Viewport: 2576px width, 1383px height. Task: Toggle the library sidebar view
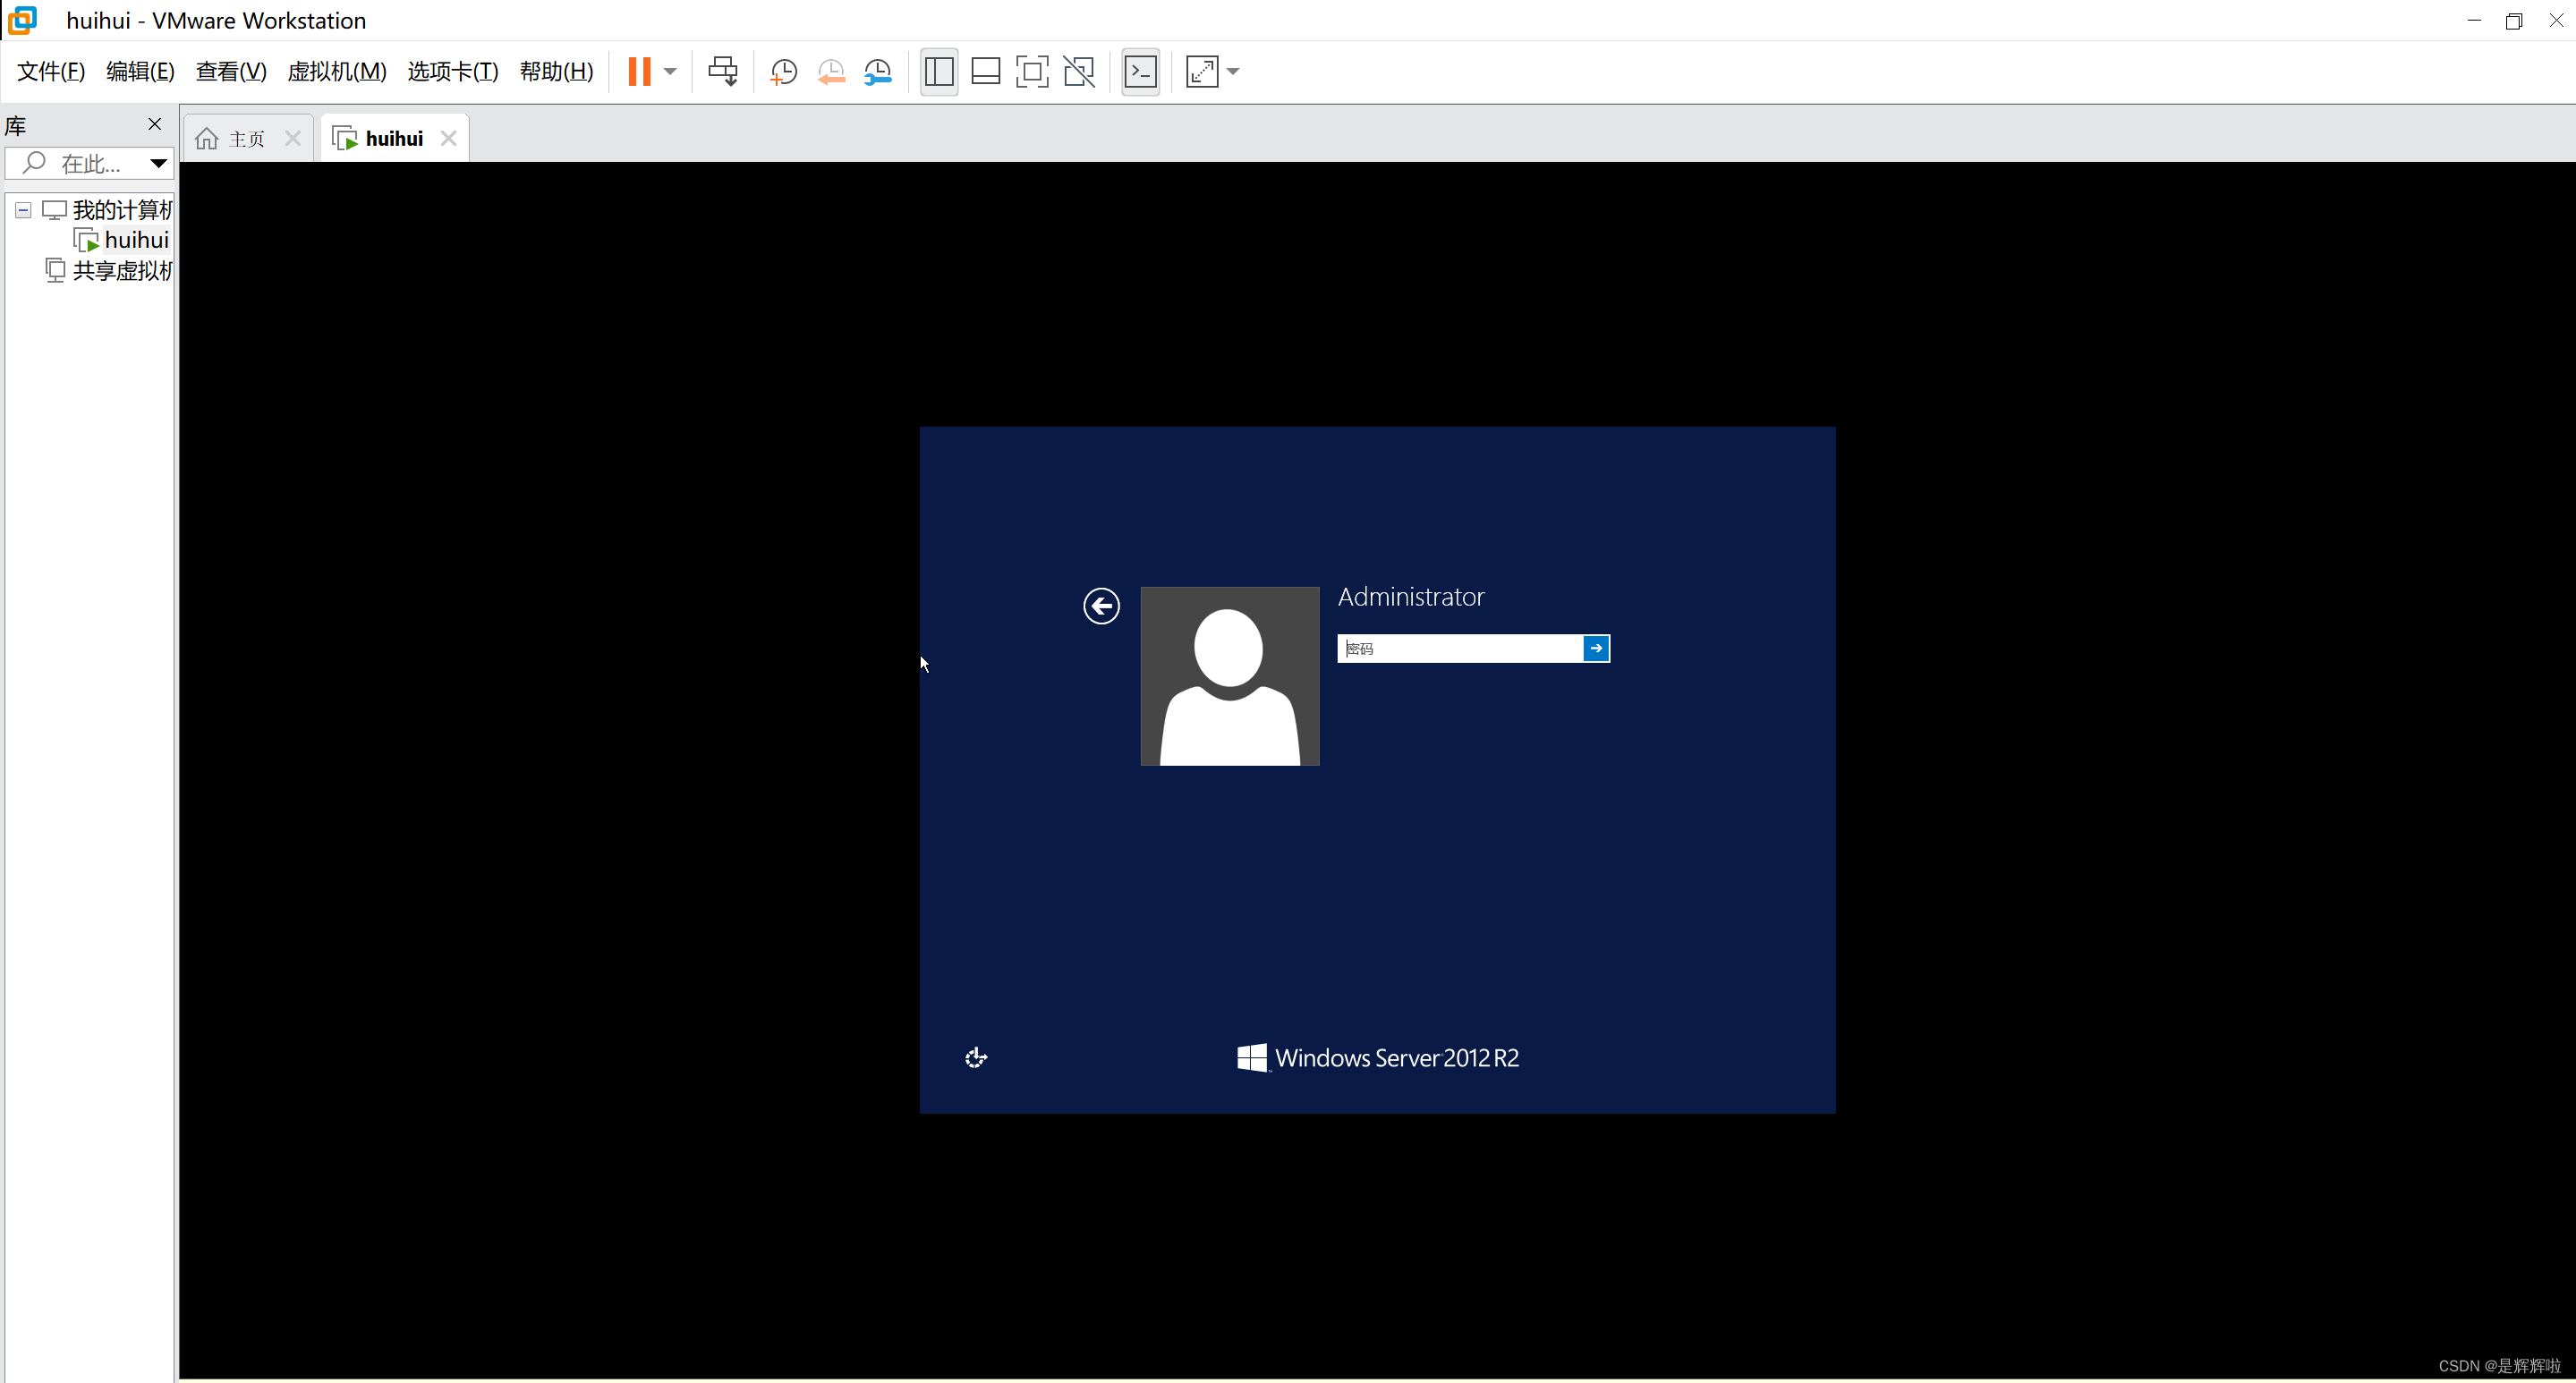(x=938, y=71)
